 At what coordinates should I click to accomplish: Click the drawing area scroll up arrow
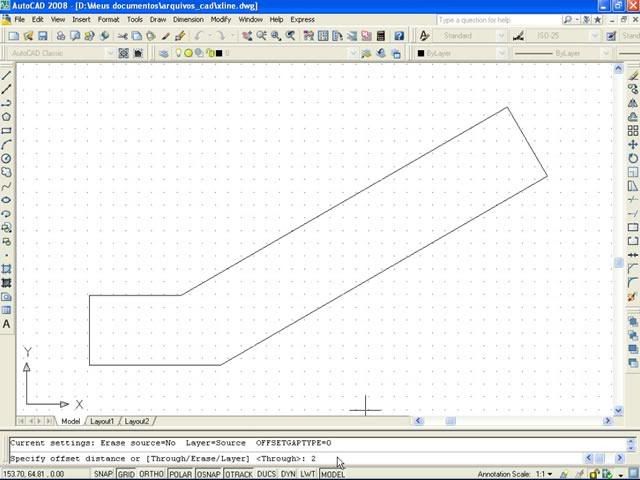pyautogui.click(x=618, y=69)
